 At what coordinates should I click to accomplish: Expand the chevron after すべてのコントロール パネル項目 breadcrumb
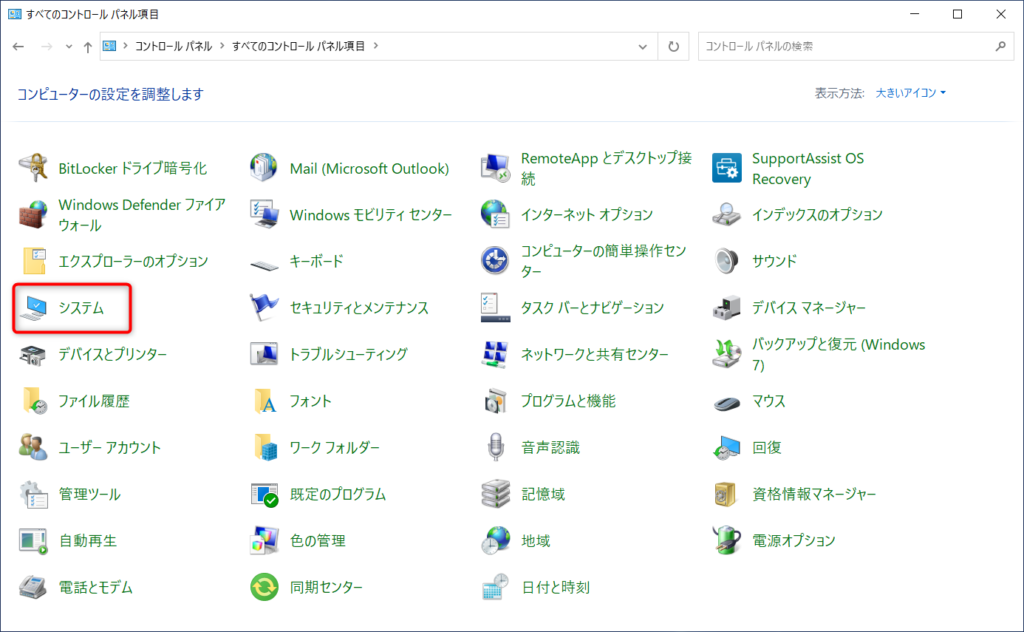point(376,46)
